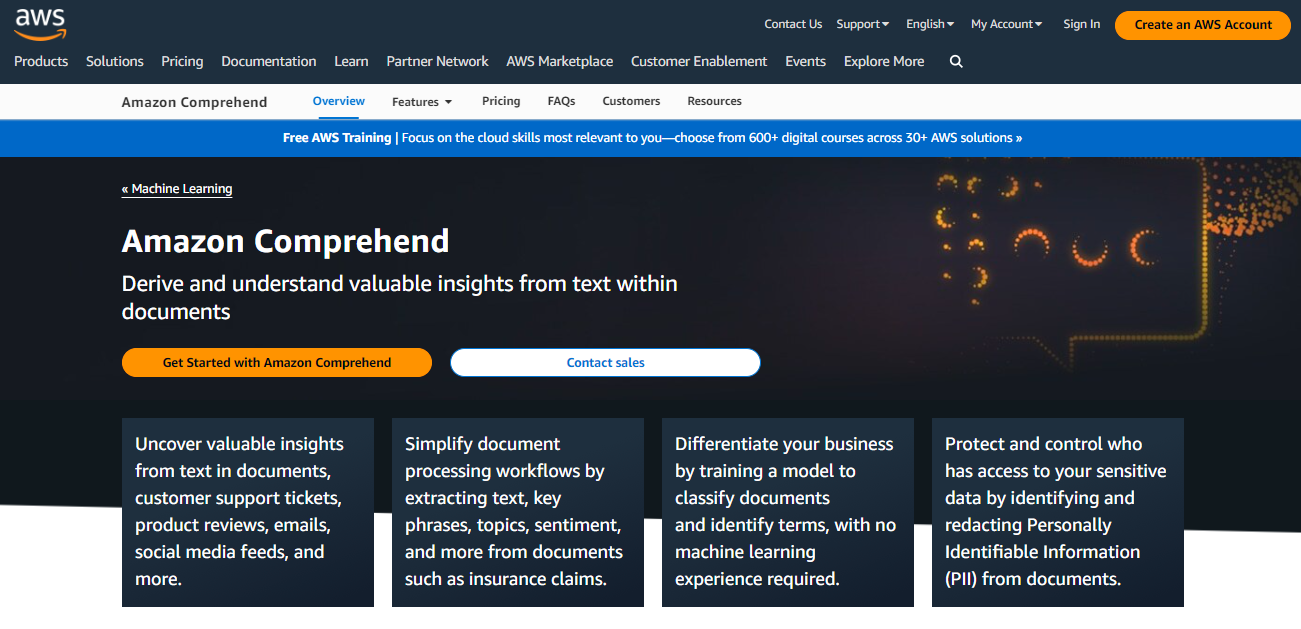
Task: Open Contact Us link
Action: click(x=793, y=24)
